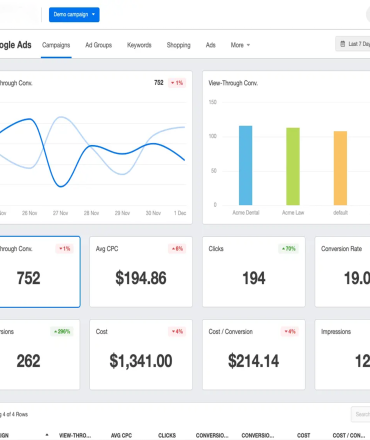Click the table Search field

pos(361,414)
